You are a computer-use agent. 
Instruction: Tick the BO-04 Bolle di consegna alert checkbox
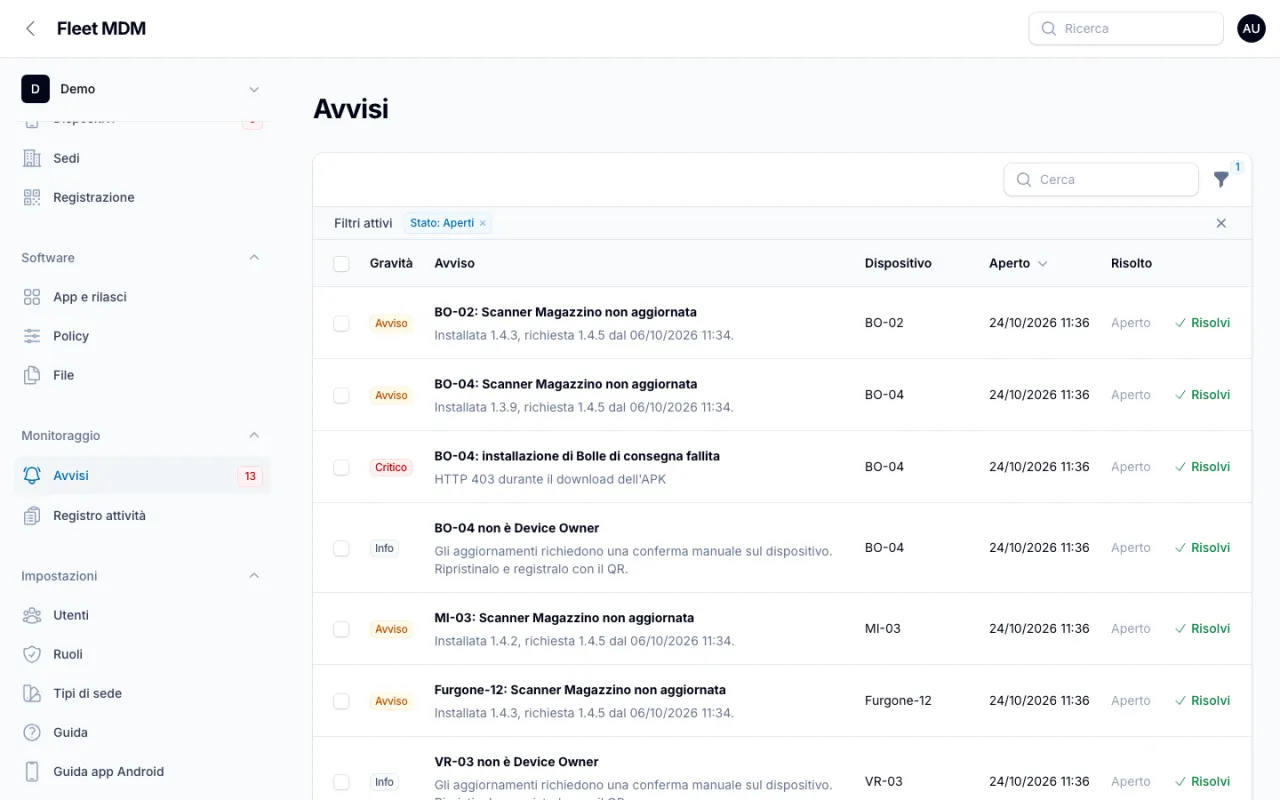341,467
